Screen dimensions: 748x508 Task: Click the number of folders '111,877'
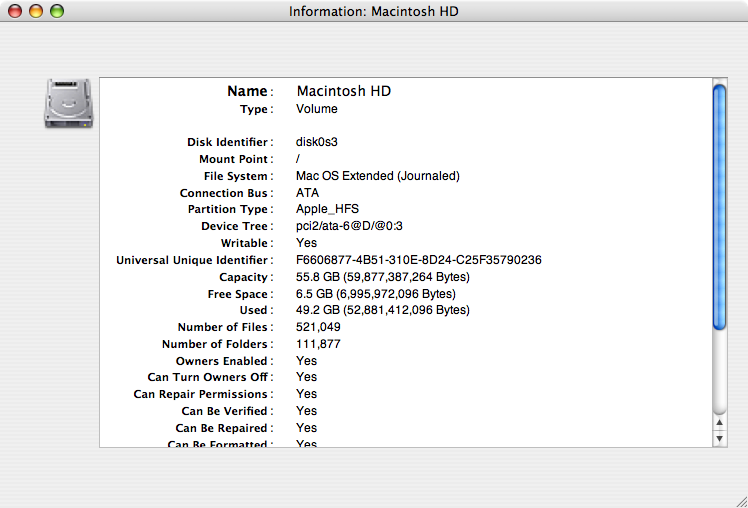coord(318,344)
